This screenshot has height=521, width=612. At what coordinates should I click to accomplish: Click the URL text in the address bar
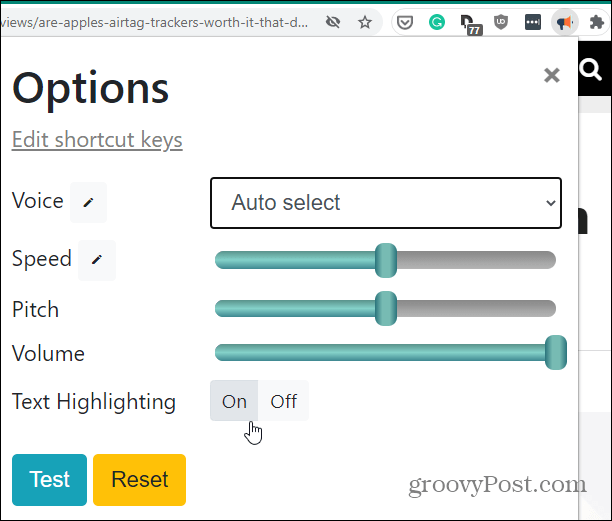tap(155, 23)
